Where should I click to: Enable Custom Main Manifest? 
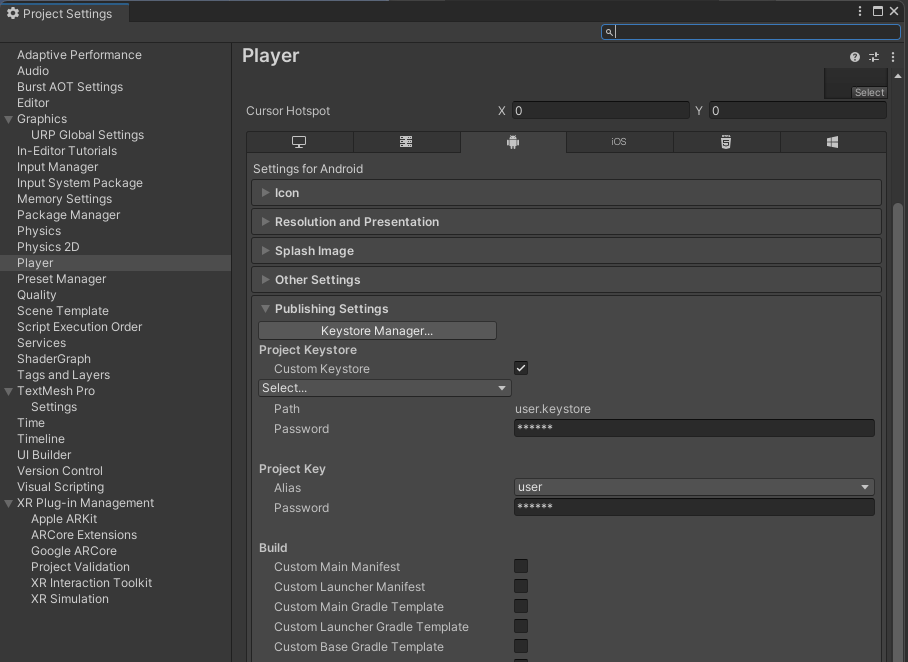pos(521,566)
